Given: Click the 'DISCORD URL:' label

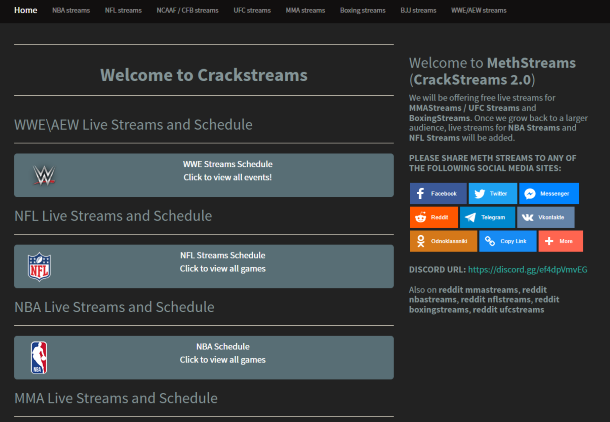Looking at the screenshot, I should pyautogui.click(x=437, y=270).
